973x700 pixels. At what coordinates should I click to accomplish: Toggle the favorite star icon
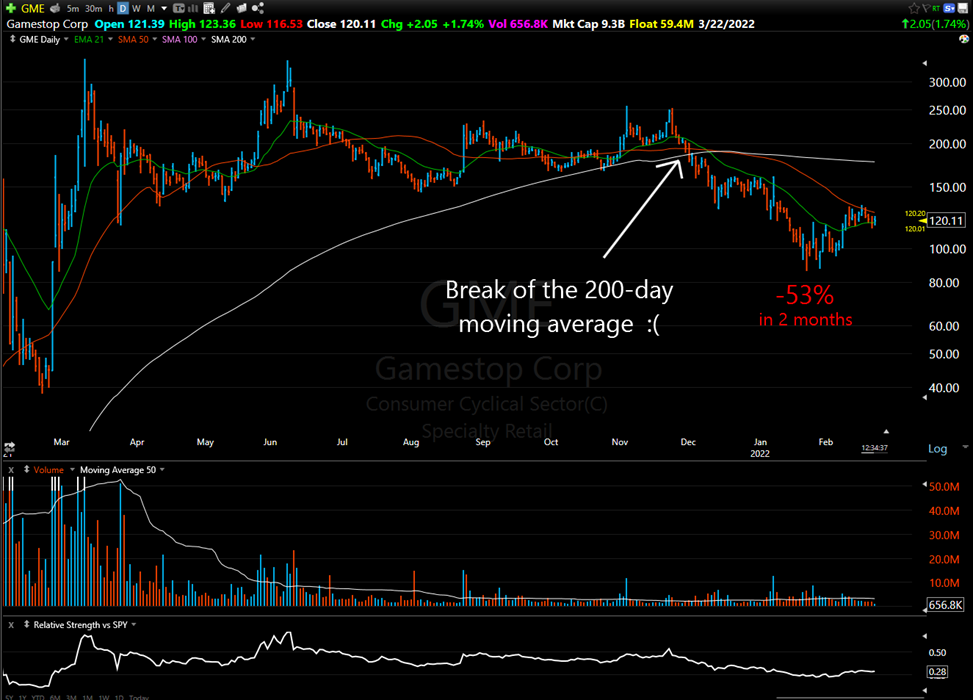pos(913,8)
